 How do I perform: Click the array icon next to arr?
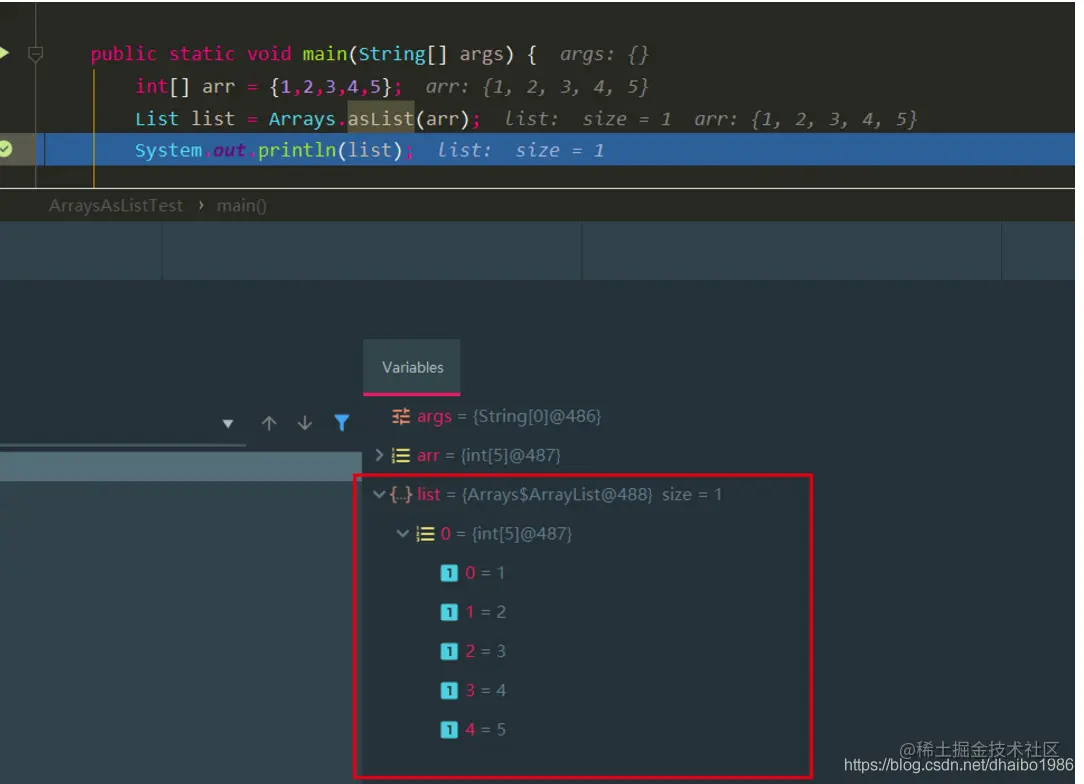[x=401, y=456]
